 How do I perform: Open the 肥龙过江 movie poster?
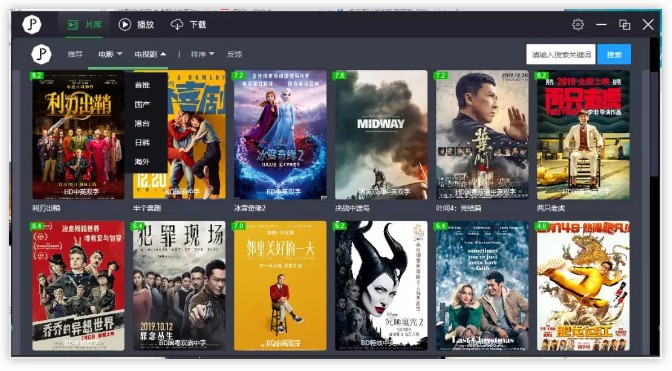[x=583, y=286]
